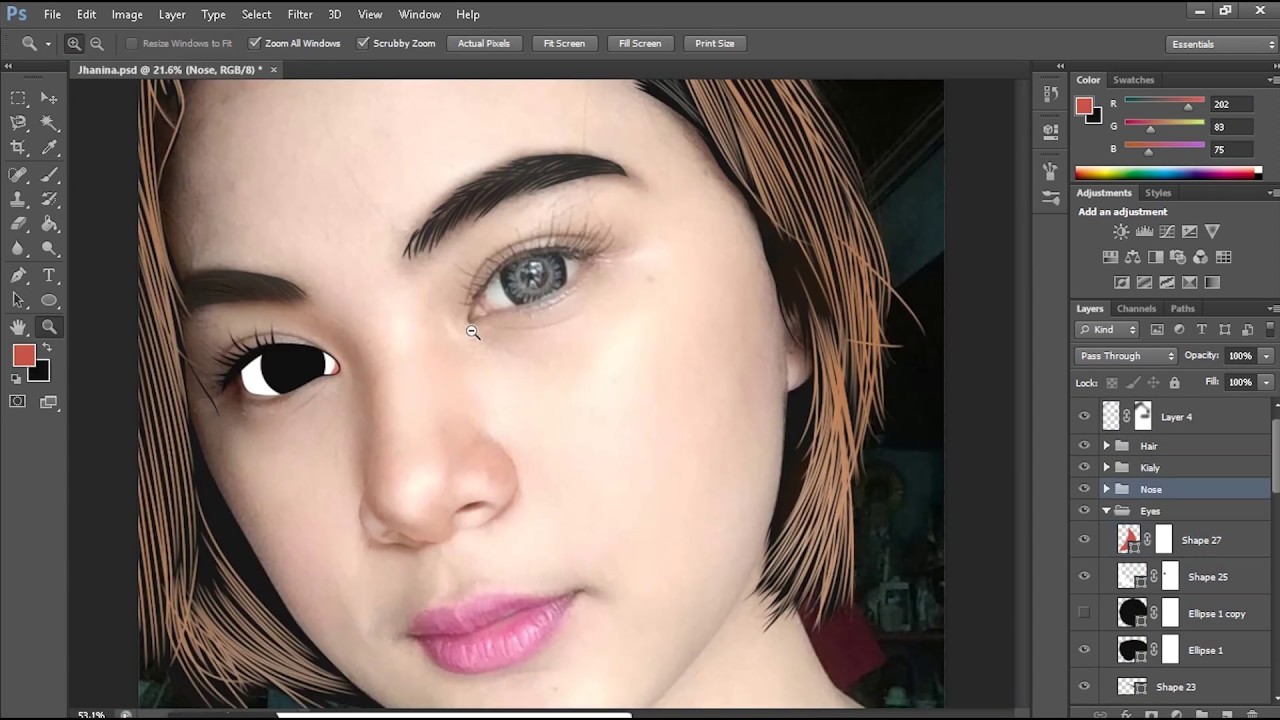Hide the Ellipse 1 layer

tap(1084, 650)
